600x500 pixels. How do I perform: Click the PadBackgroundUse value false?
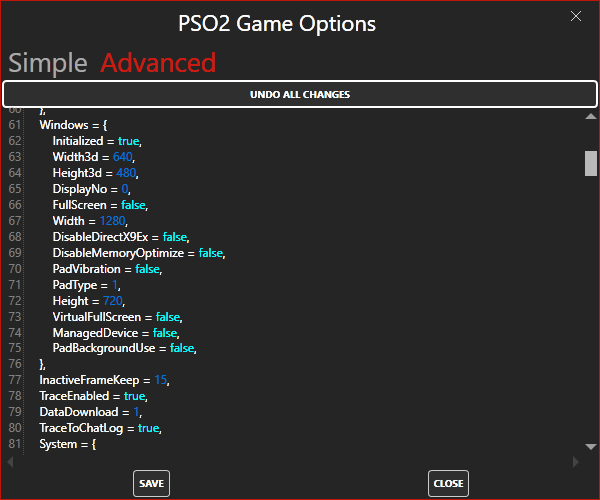[182, 349]
